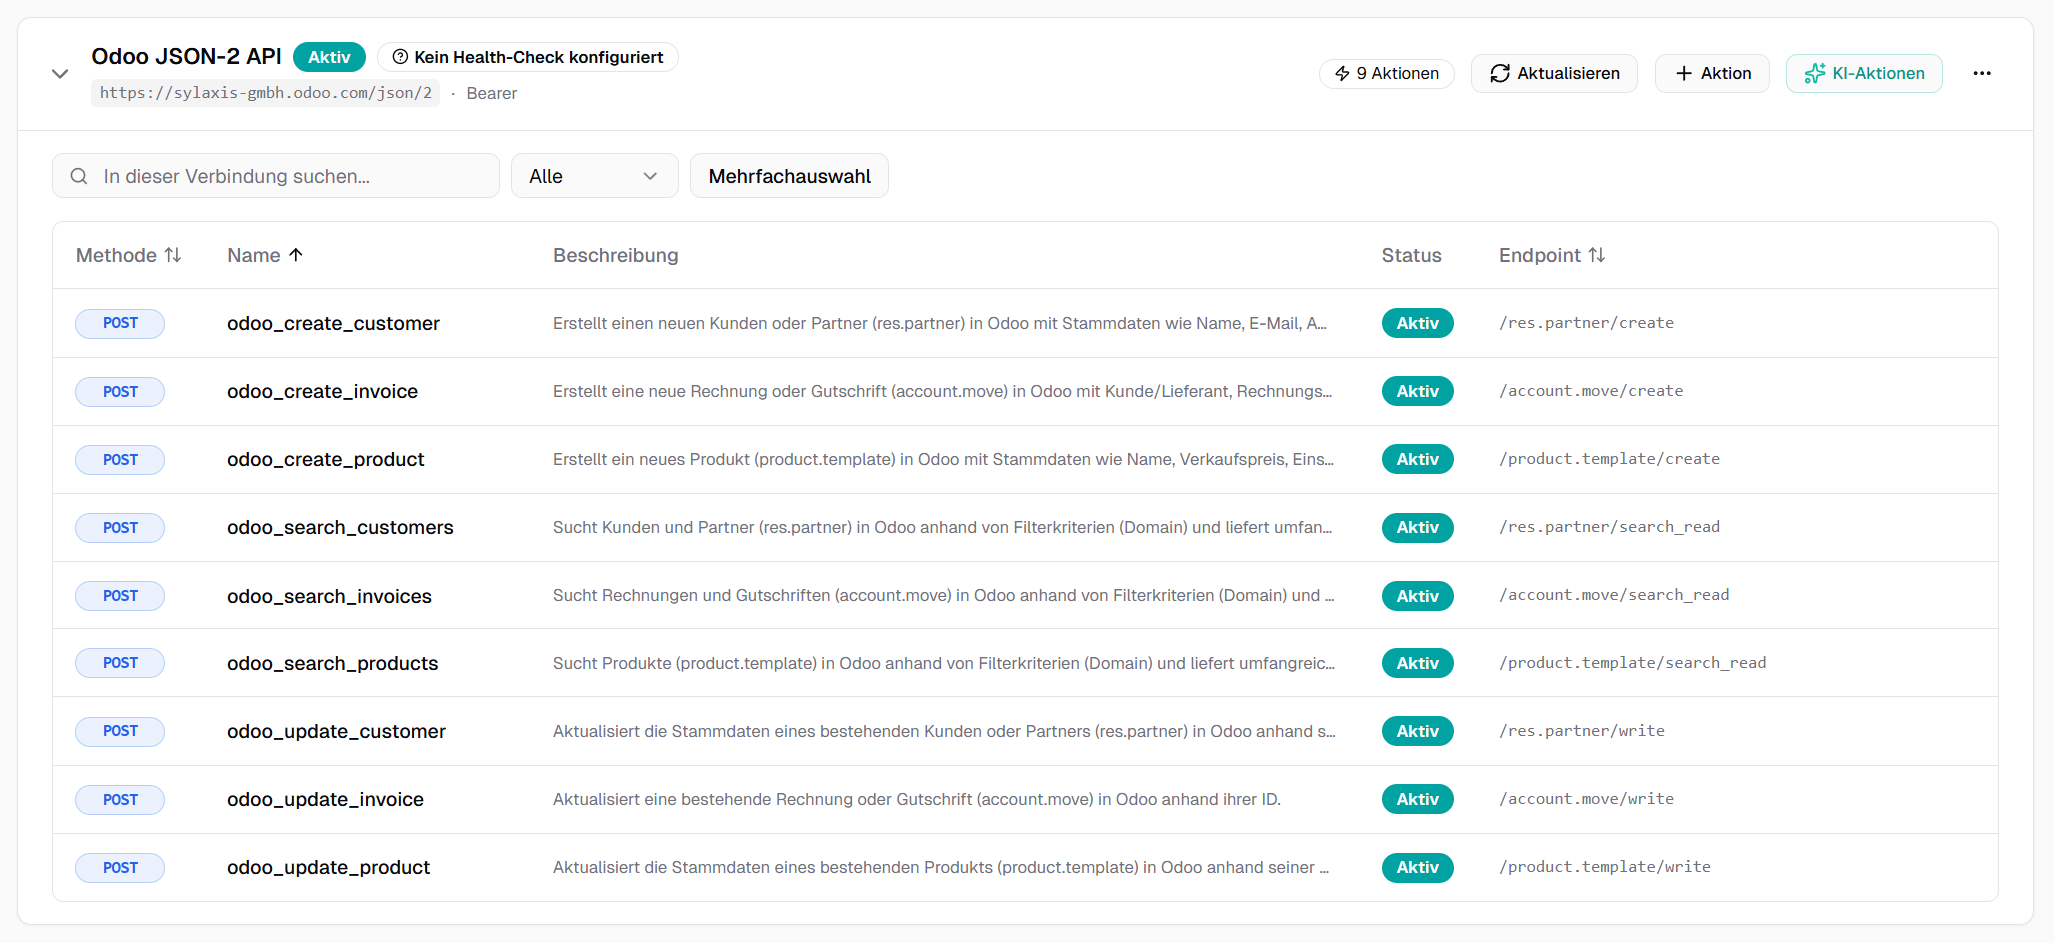
Task: Click Aktiv status of odoo_update_customer row
Action: point(1417,731)
